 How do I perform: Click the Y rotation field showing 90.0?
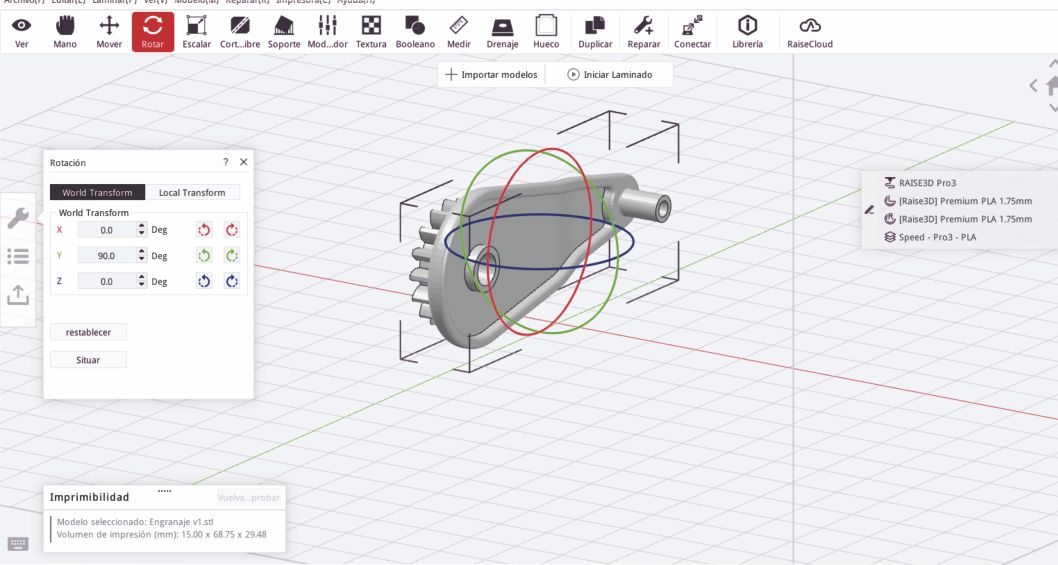107,256
